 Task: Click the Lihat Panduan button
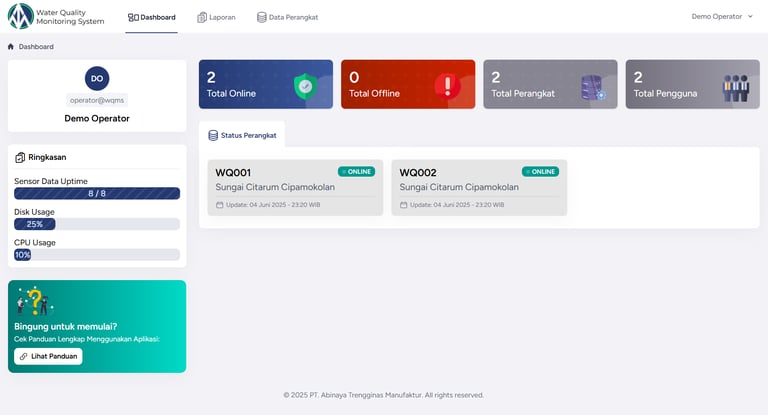(48, 356)
